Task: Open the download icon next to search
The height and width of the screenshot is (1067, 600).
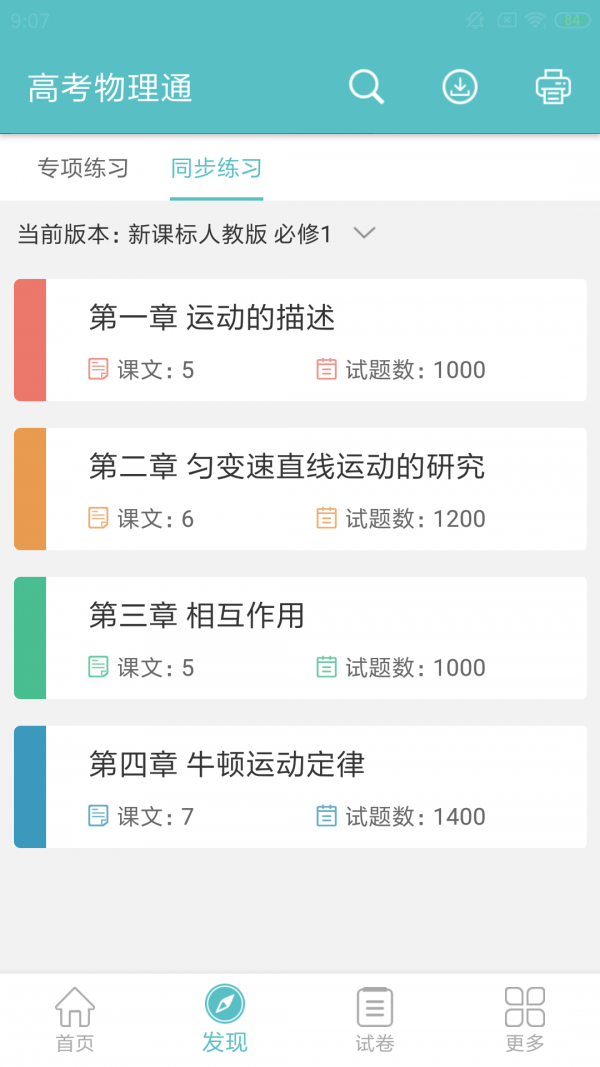Action: [459, 87]
